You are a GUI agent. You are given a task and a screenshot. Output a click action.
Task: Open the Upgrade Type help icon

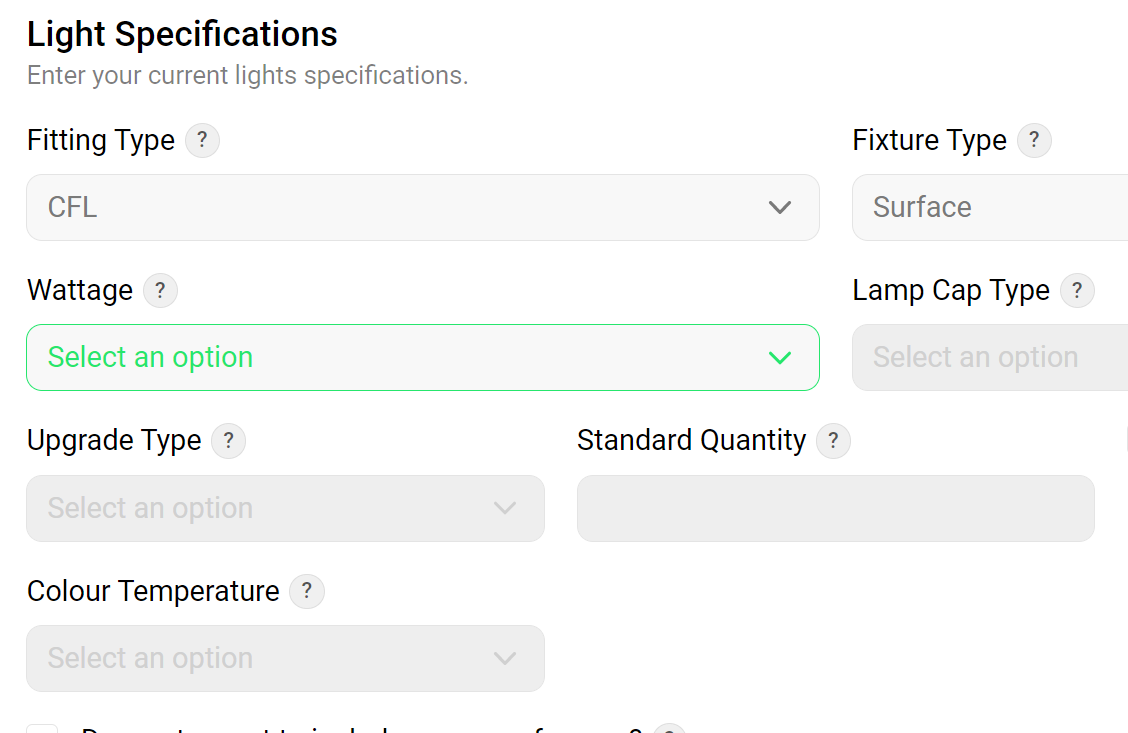pyautogui.click(x=228, y=441)
